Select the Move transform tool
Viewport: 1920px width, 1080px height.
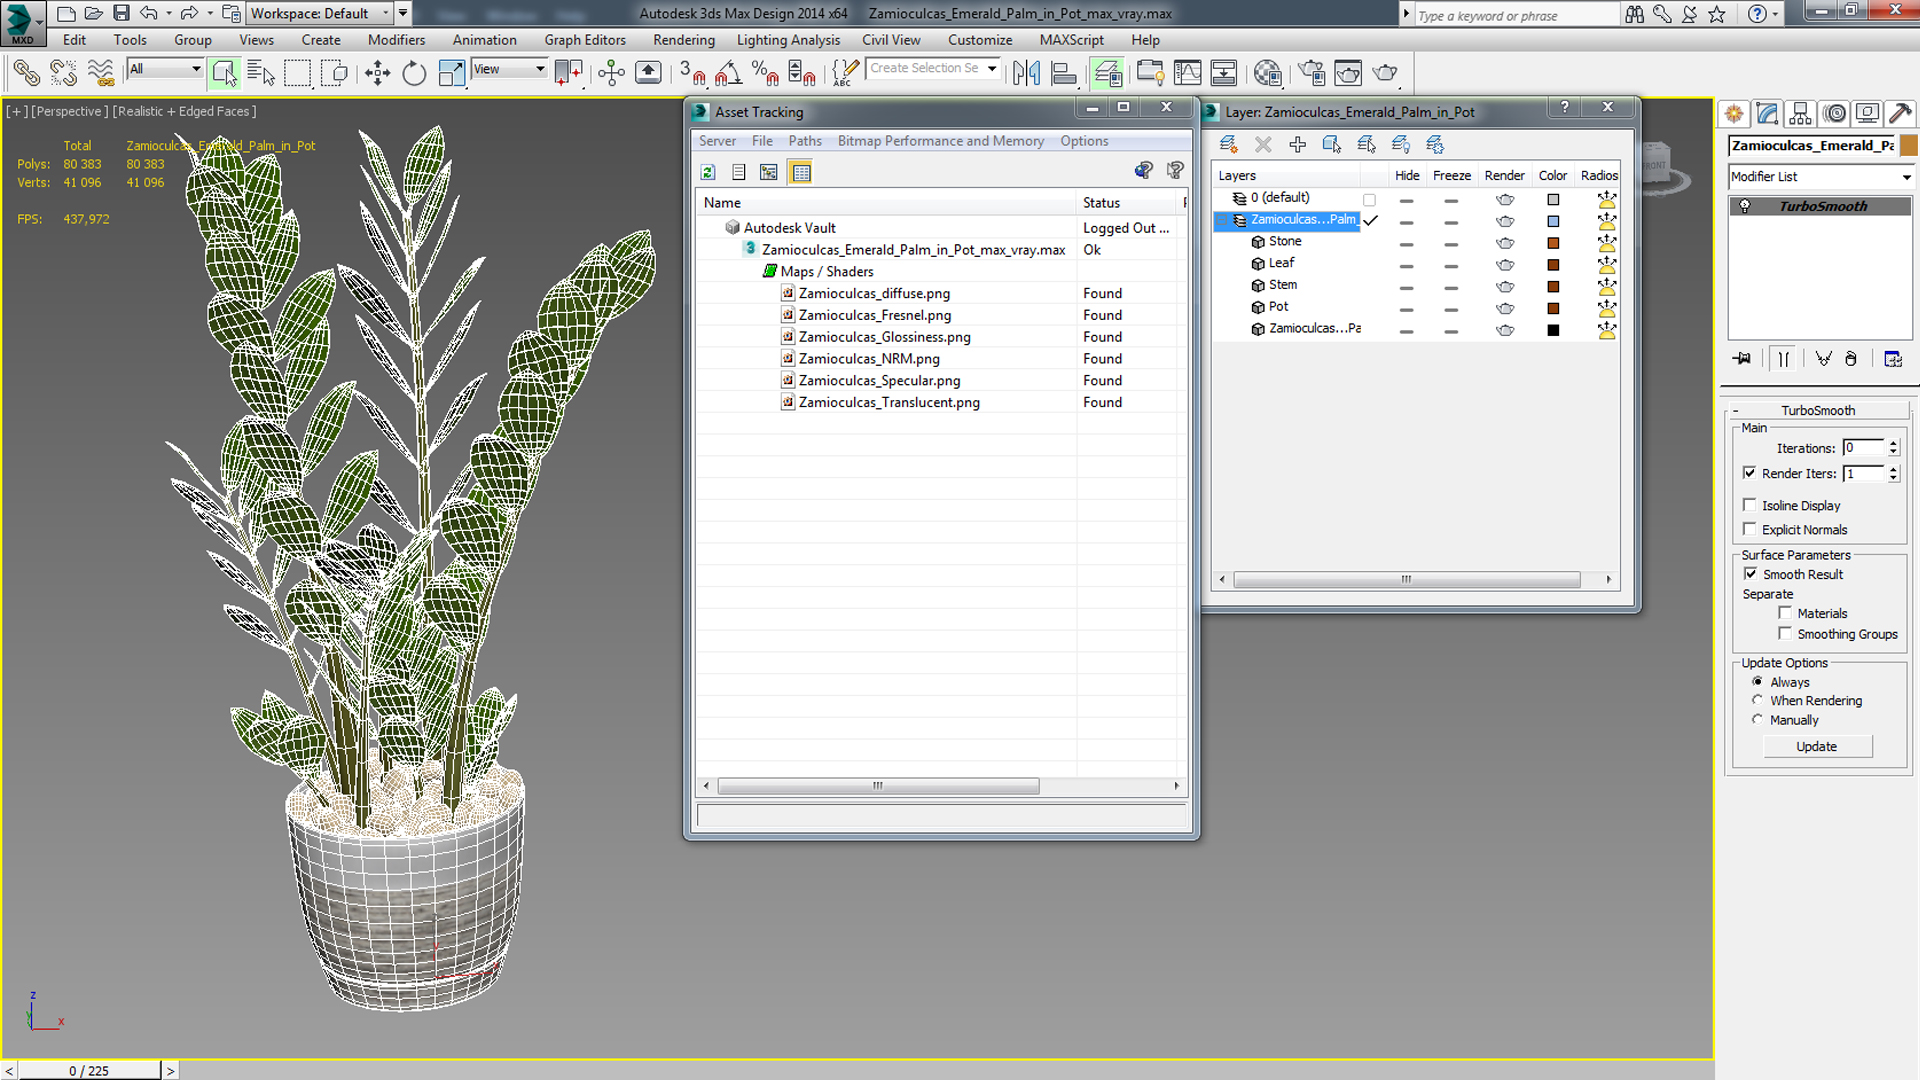(377, 73)
